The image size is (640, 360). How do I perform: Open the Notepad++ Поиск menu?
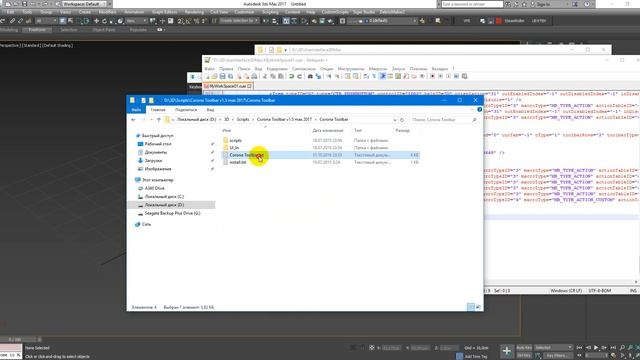[244, 69]
